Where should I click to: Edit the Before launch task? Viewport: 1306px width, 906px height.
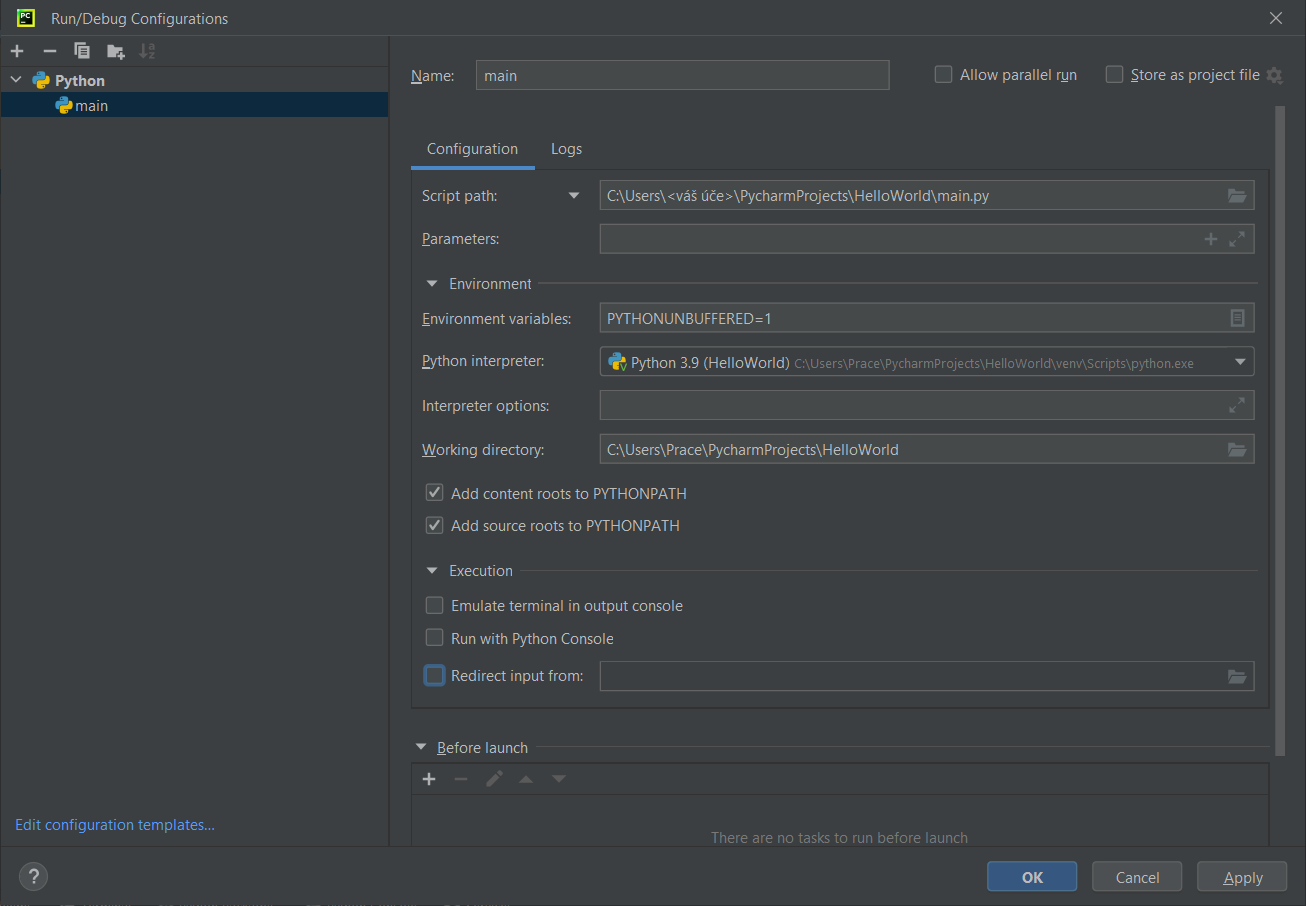tap(494, 779)
